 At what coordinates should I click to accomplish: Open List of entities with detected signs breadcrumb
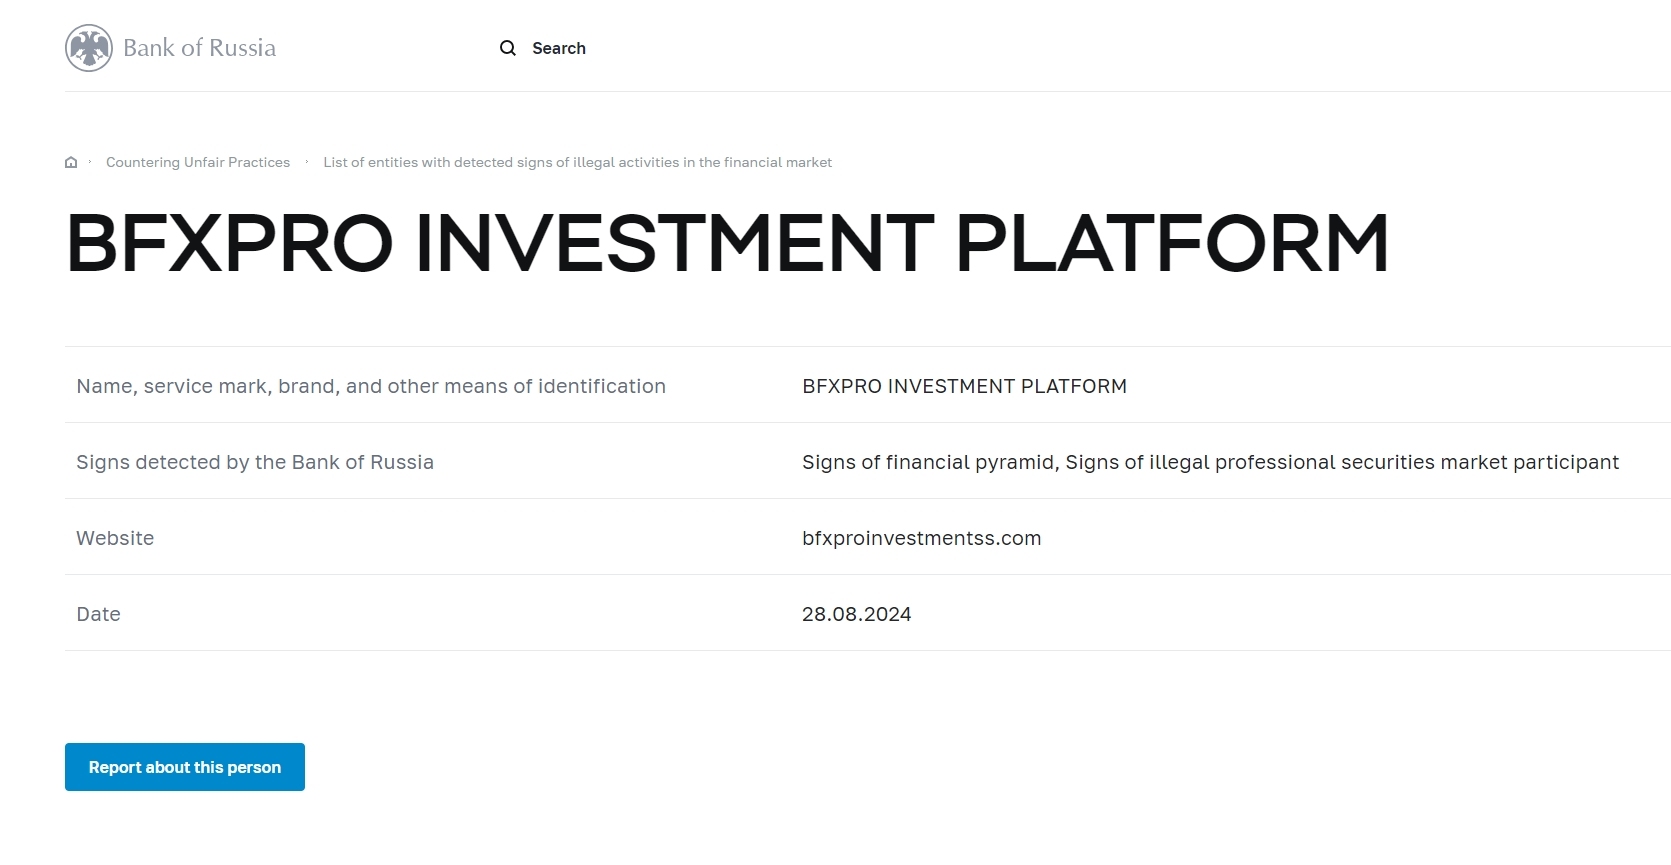(577, 162)
